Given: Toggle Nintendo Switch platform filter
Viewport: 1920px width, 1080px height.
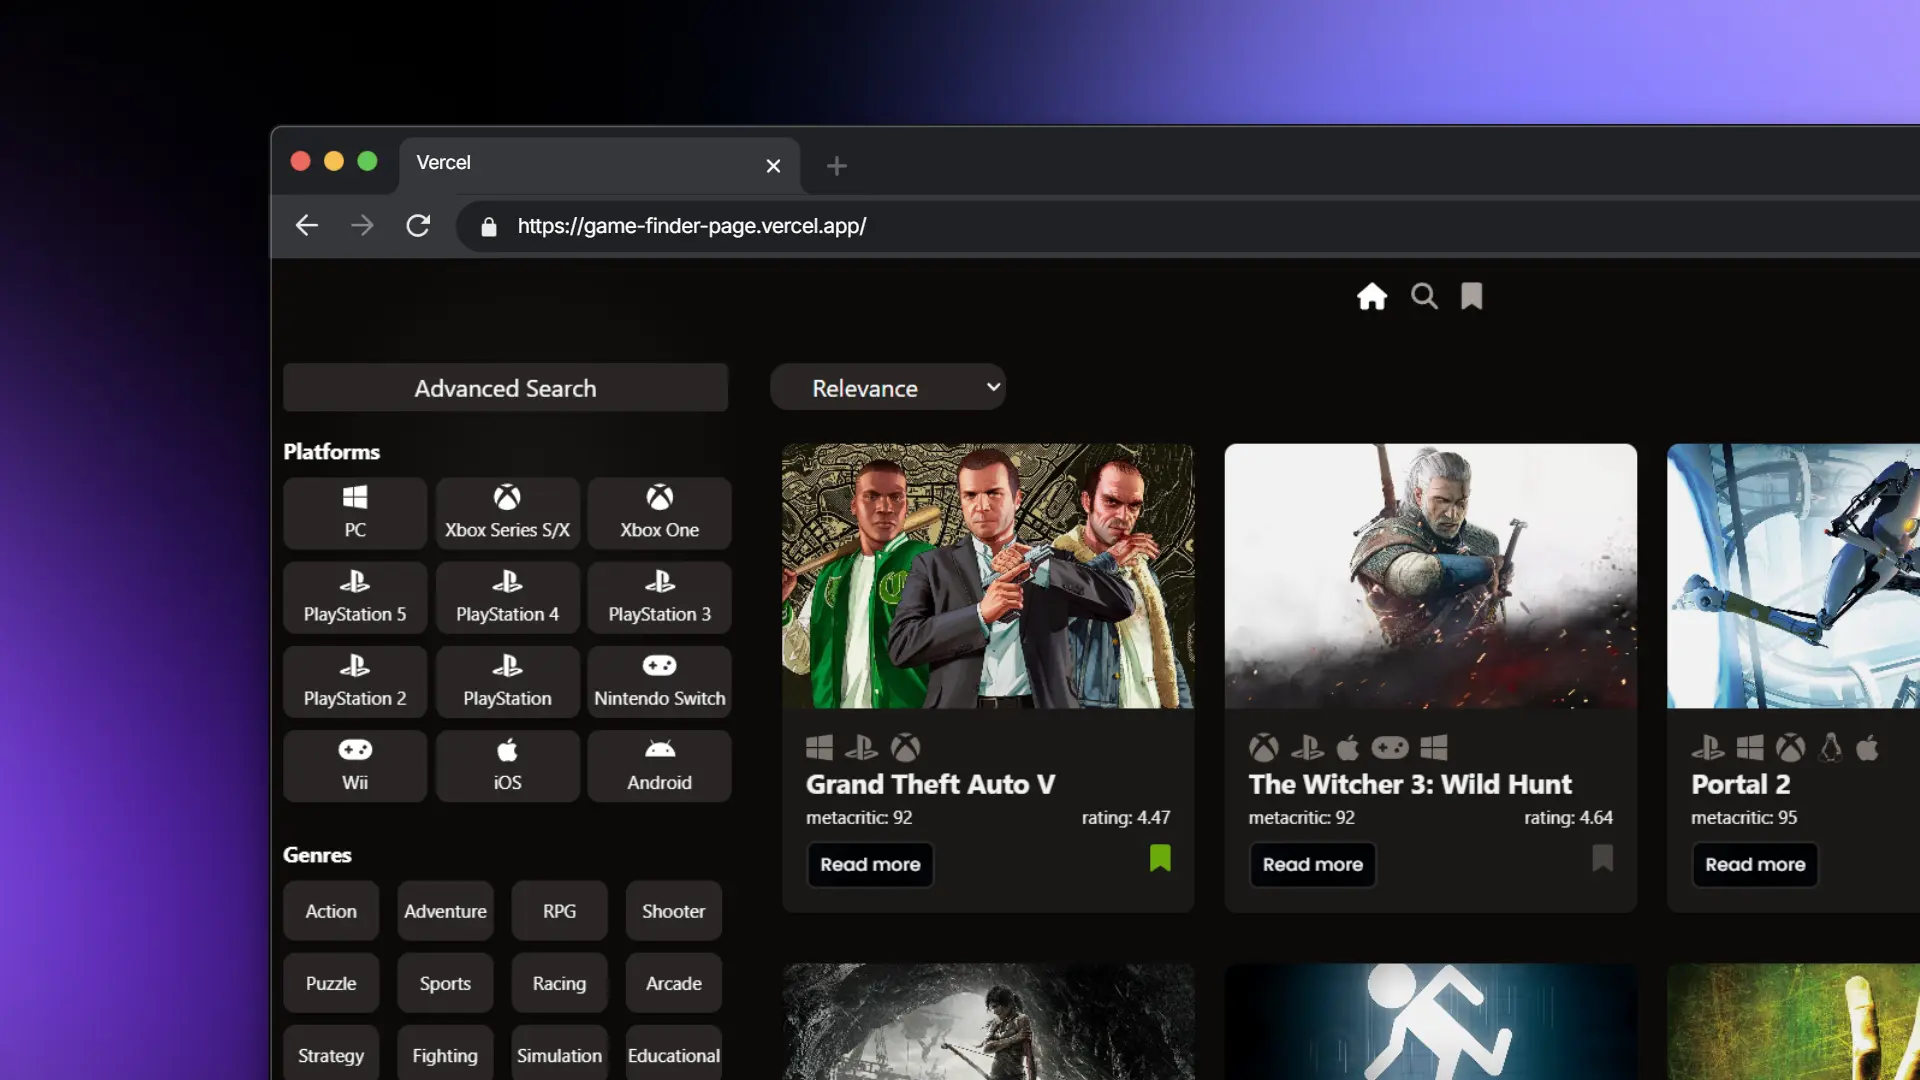Looking at the screenshot, I should tap(660, 681).
